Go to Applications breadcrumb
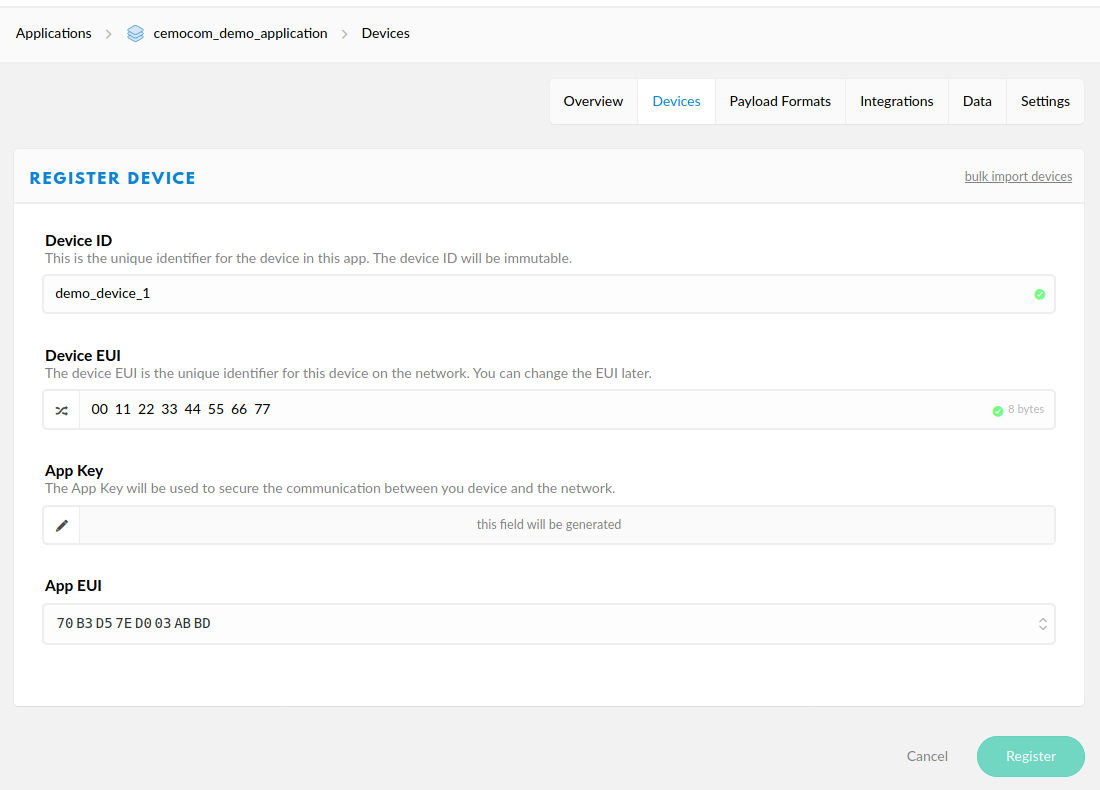 point(53,34)
